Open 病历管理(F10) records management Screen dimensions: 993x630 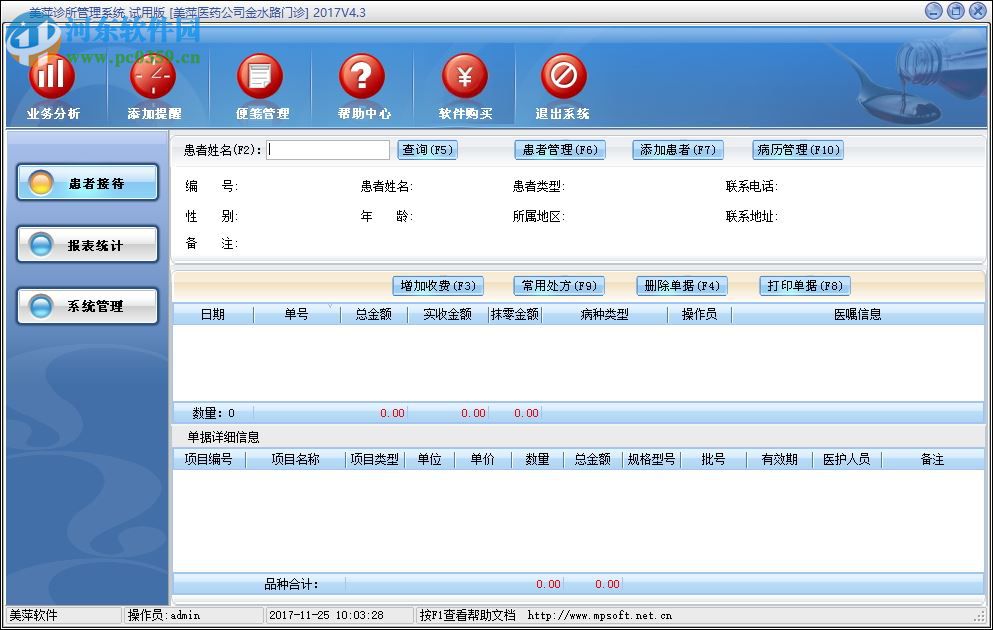coord(797,149)
